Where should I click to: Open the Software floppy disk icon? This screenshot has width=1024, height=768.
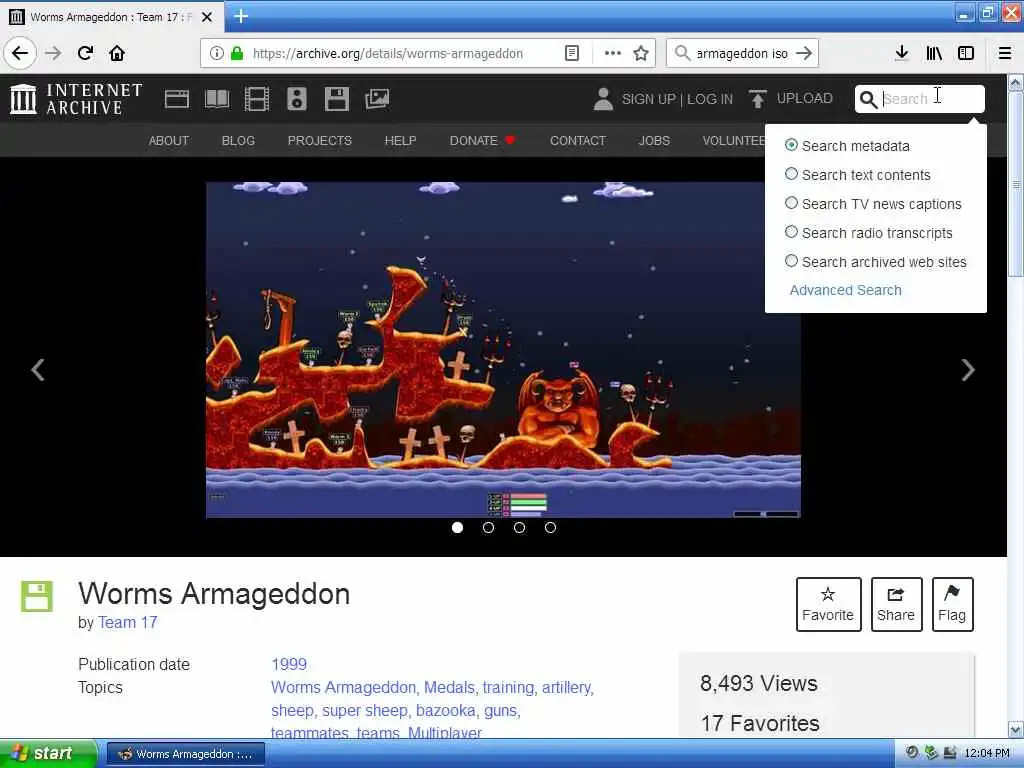[336, 99]
